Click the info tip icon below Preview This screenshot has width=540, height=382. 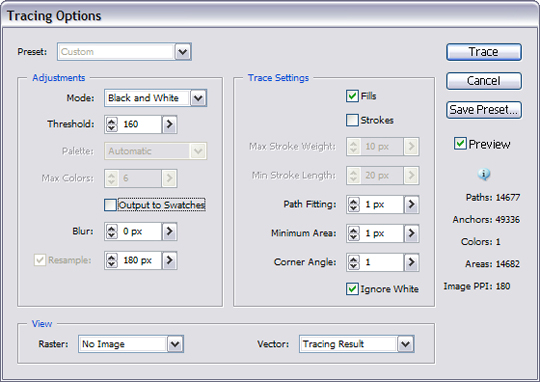[x=484, y=174]
